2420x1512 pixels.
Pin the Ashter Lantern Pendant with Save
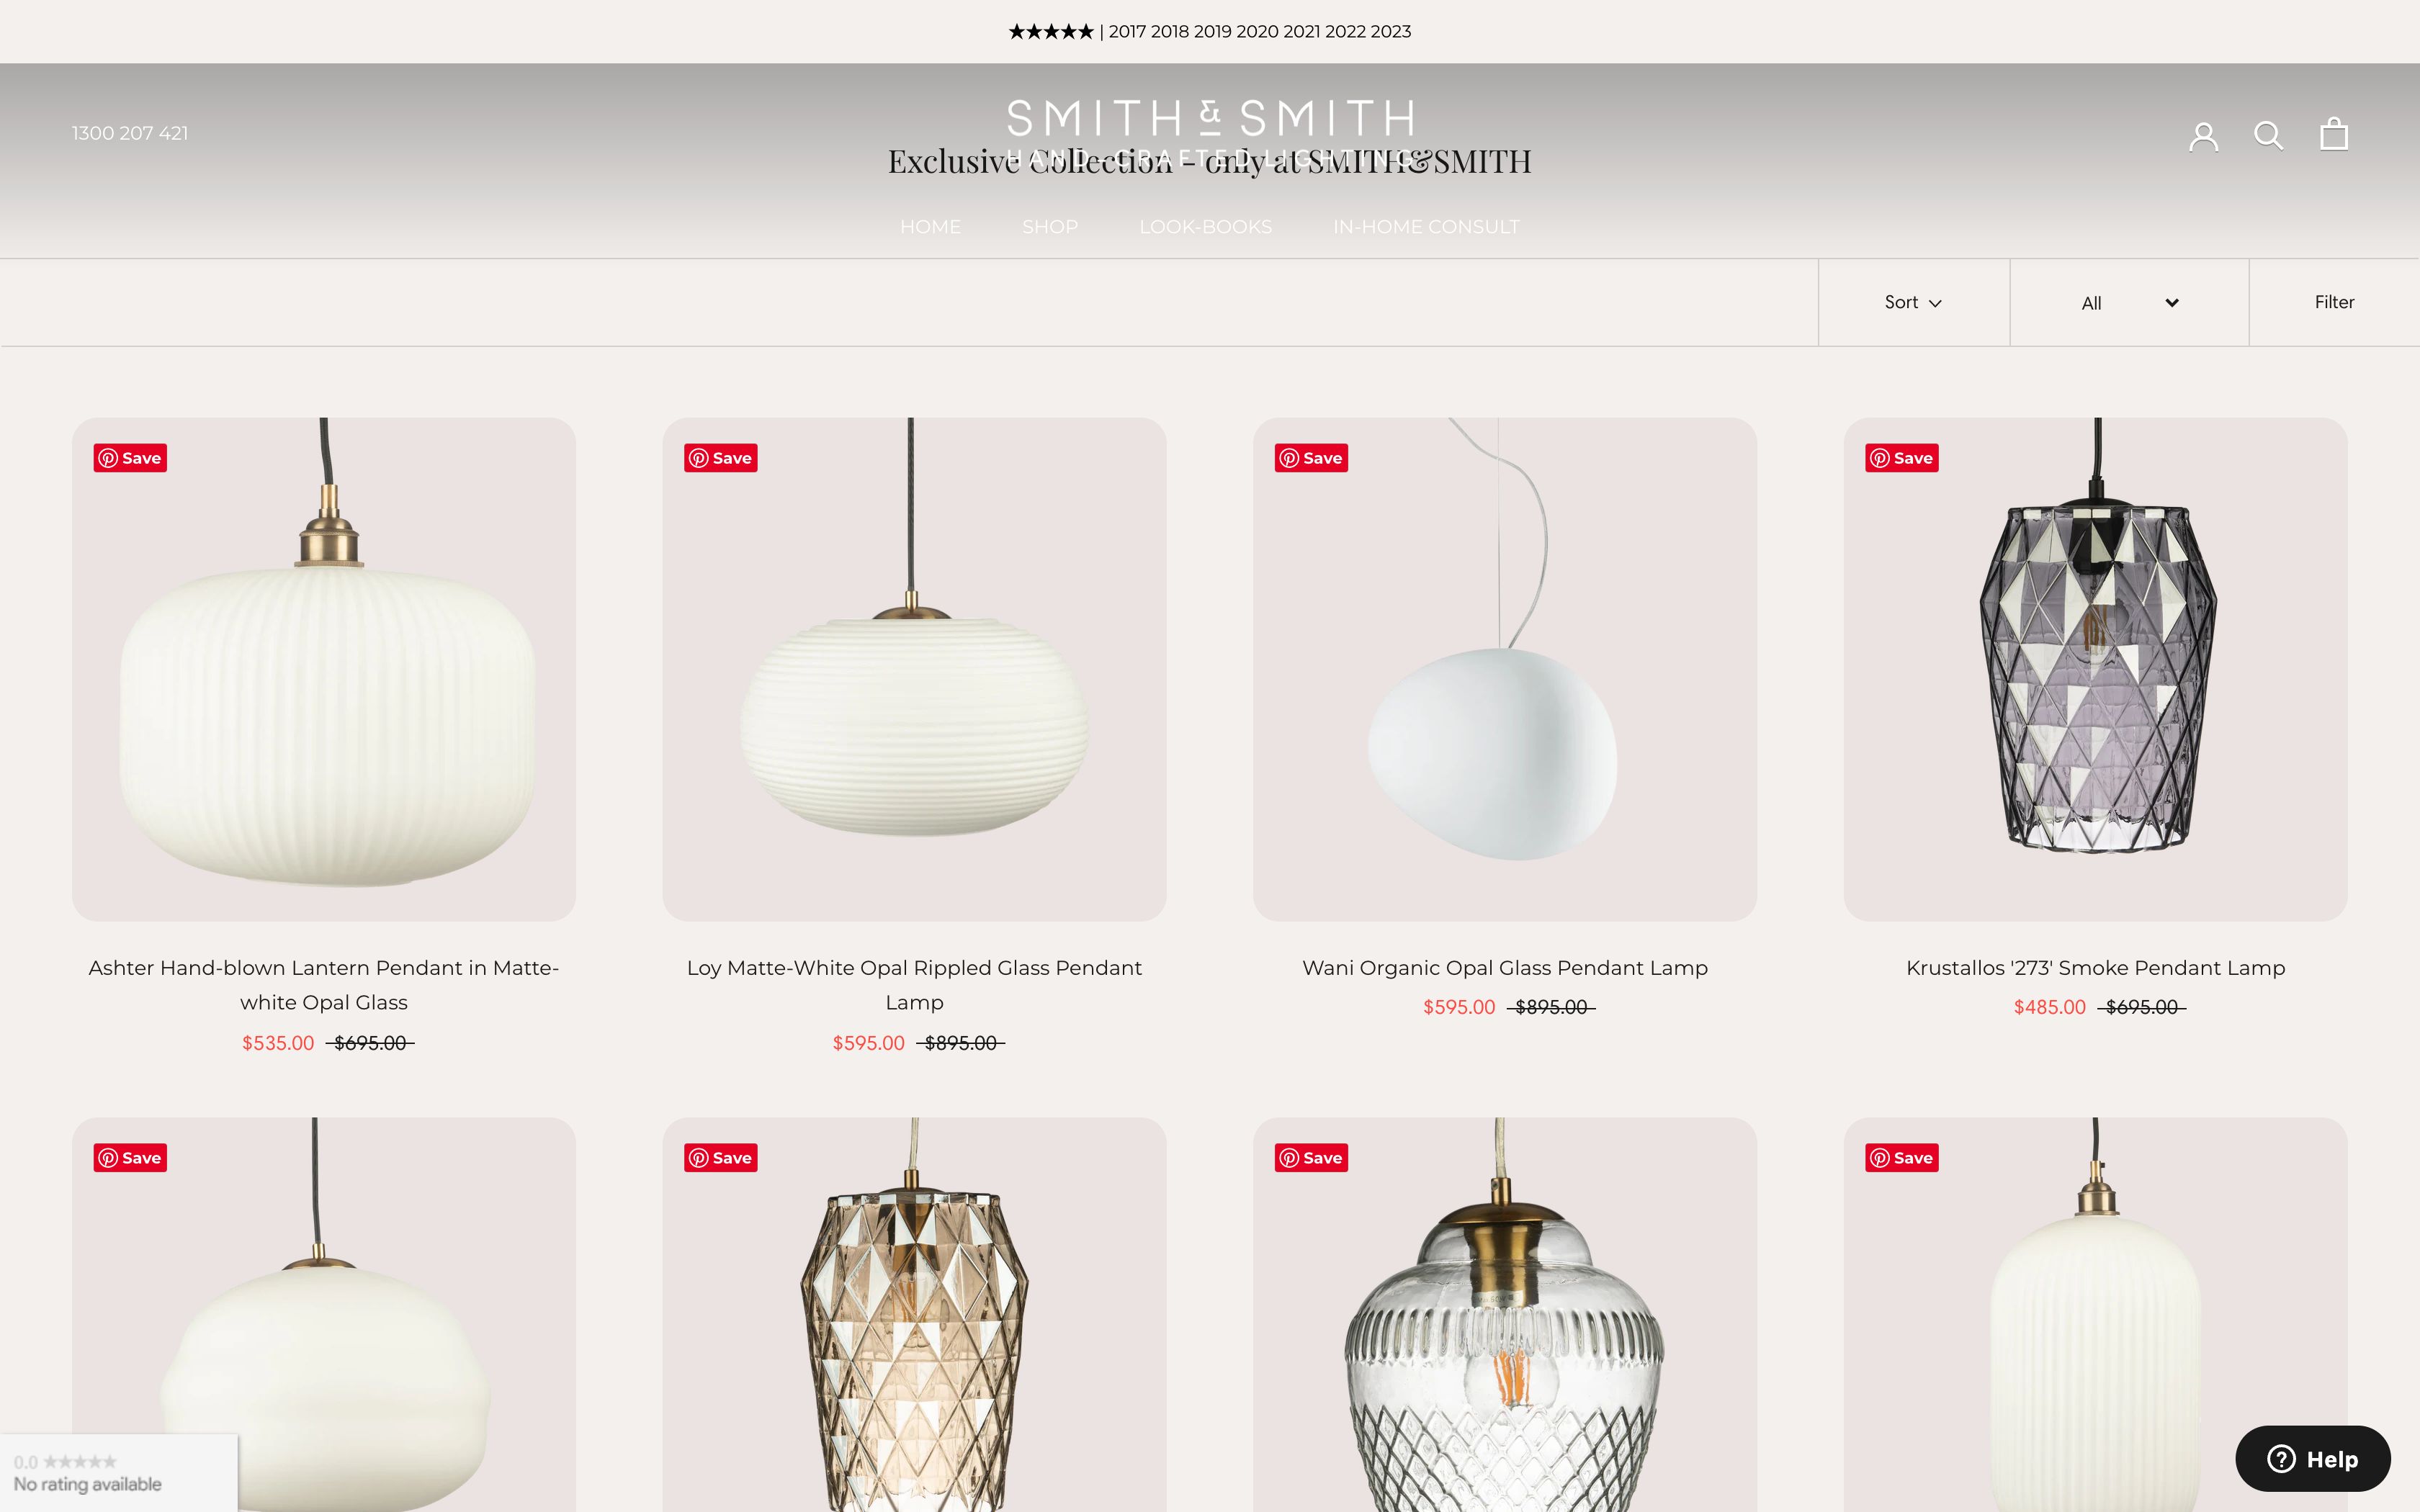click(x=130, y=458)
